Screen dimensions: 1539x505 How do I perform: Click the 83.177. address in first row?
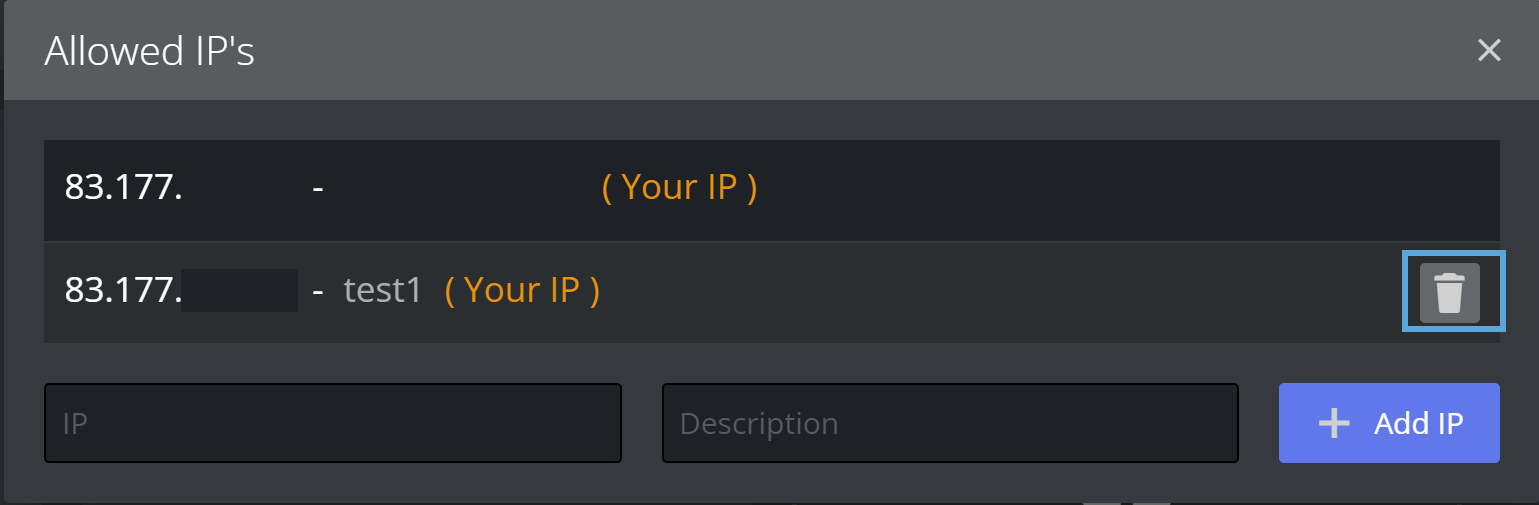point(123,188)
